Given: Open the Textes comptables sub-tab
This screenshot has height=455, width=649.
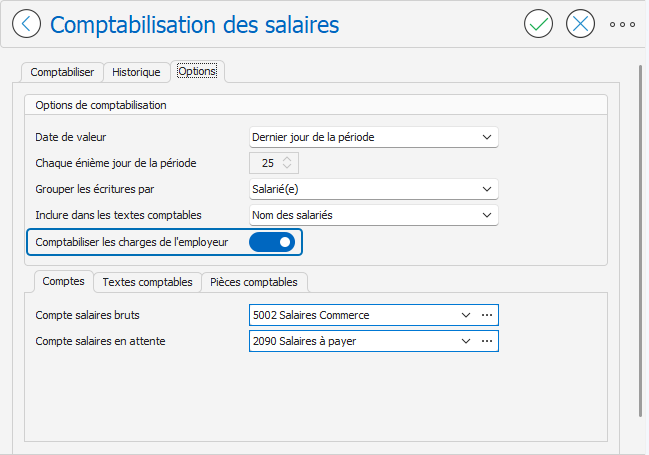Looking at the screenshot, I should [x=147, y=282].
